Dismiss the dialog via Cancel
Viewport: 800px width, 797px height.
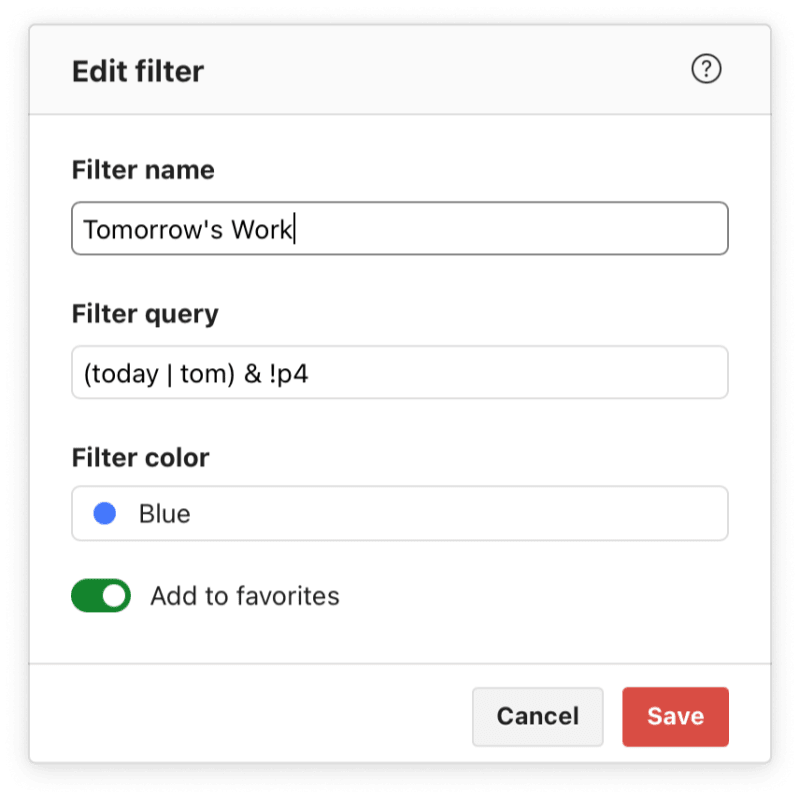click(x=537, y=716)
